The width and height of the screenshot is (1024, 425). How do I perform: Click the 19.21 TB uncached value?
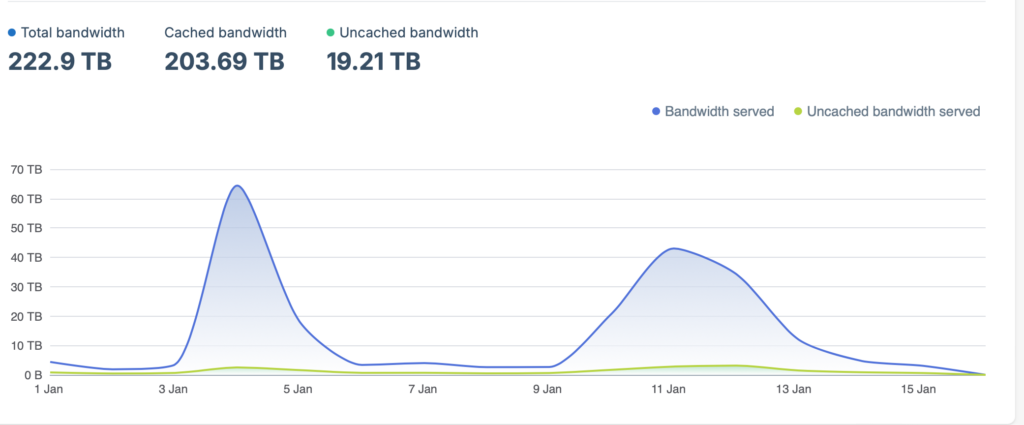[373, 61]
